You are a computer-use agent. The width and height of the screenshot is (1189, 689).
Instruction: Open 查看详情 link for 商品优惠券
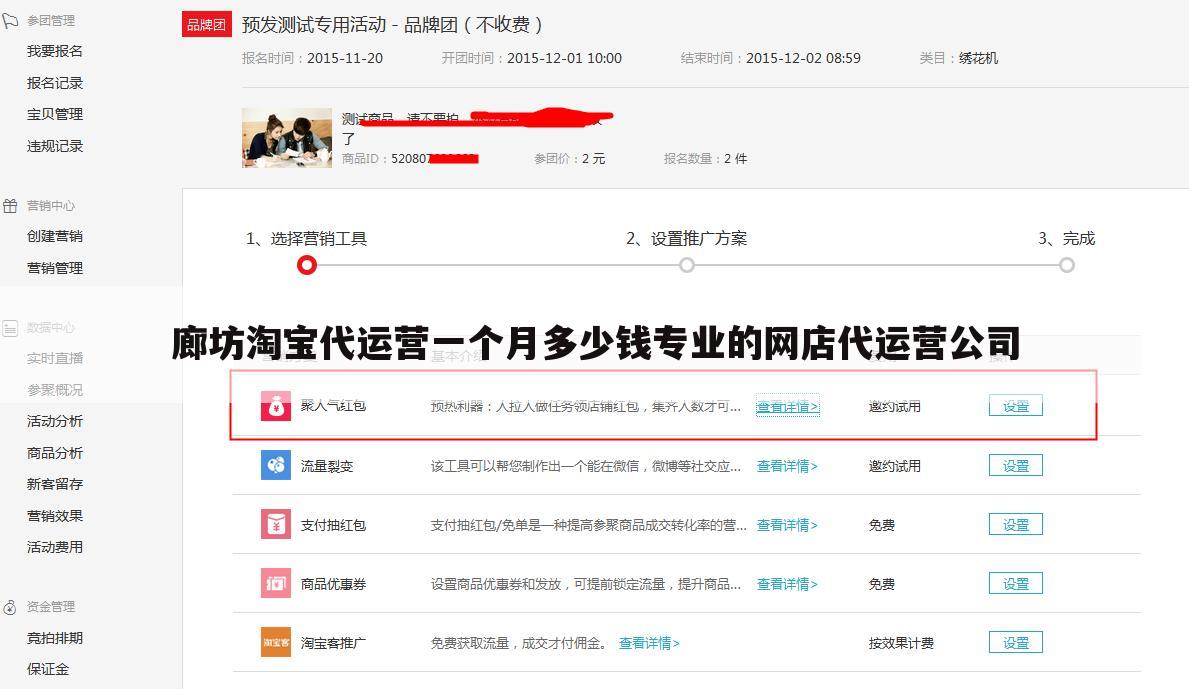click(x=787, y=583)
